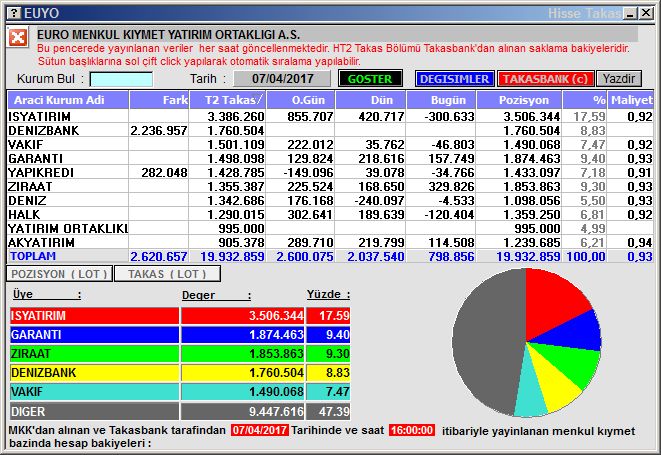Click the TOPLAM totals row label
This screenshot has height=455, width=661.
point(33,256)
